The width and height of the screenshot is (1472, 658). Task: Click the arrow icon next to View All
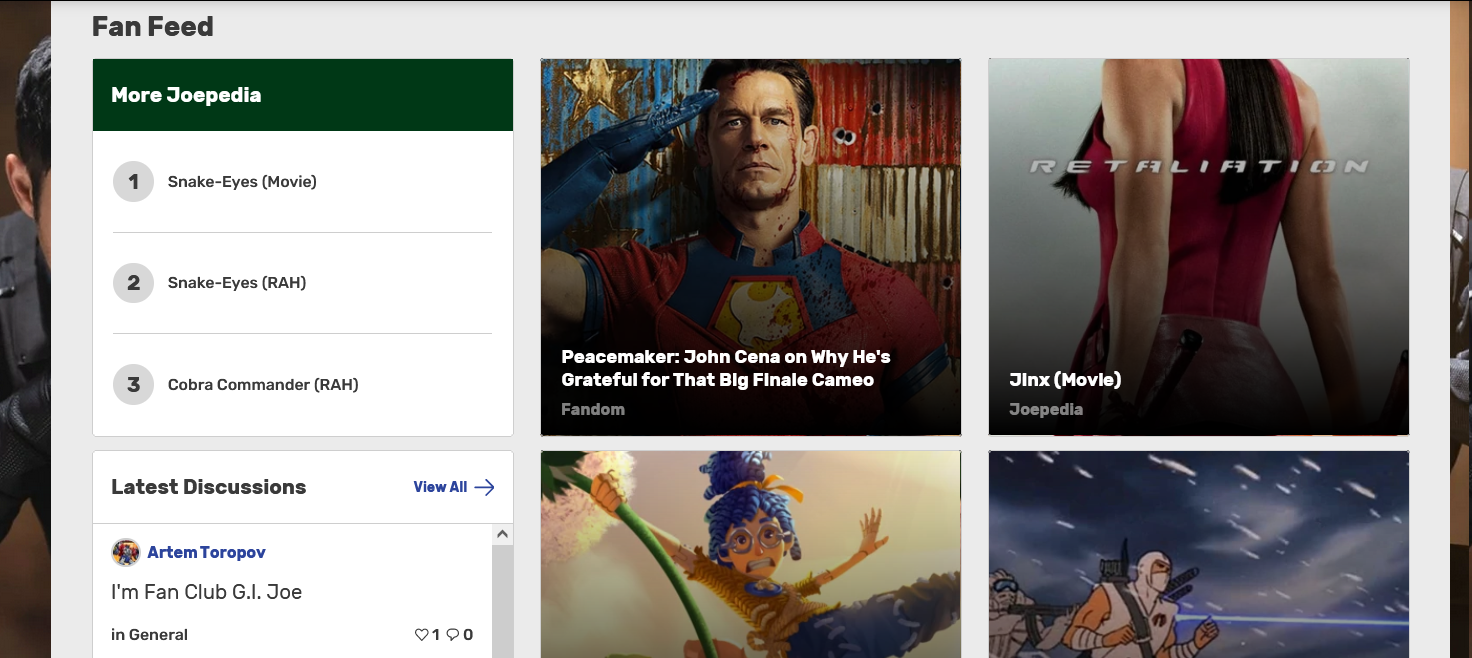484,487
